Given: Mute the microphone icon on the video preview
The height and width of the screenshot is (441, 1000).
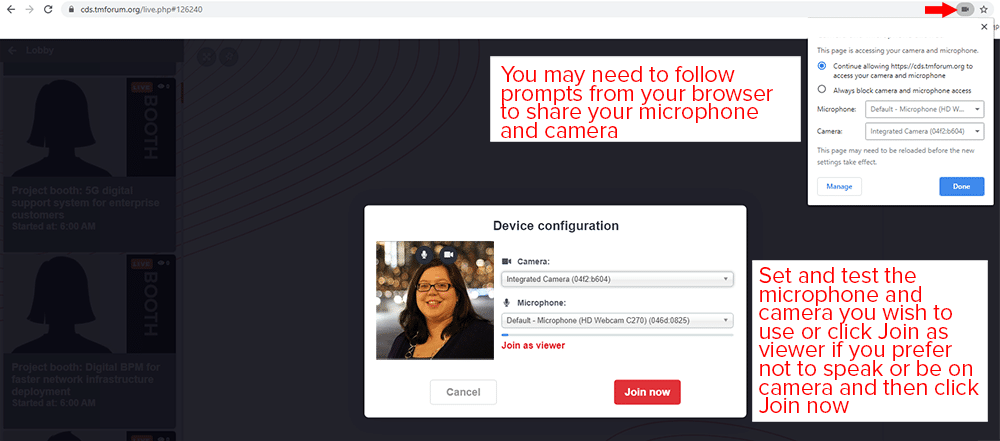Looking at the screenshot, I should coord(424,254).
